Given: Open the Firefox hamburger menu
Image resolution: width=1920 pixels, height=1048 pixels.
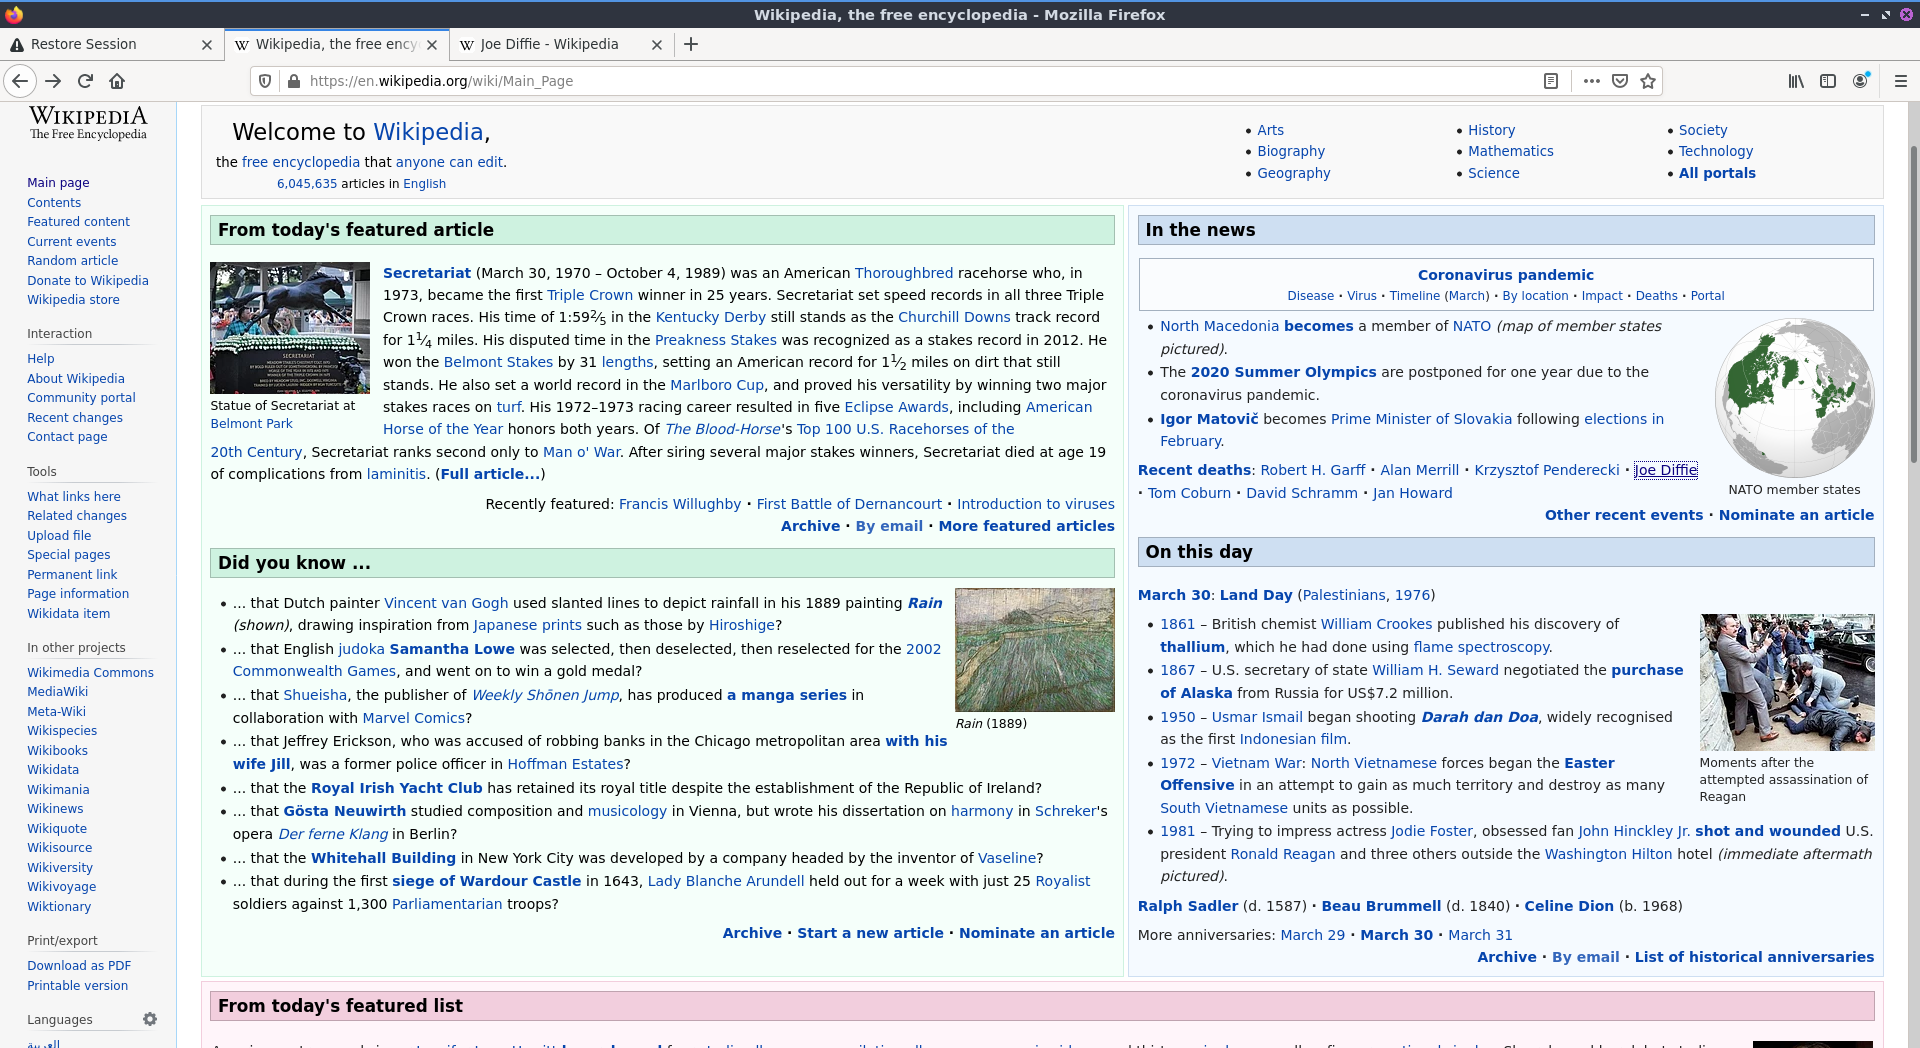Looking at the screenshot, I should pyautogui.click(x=1900, y=81).
